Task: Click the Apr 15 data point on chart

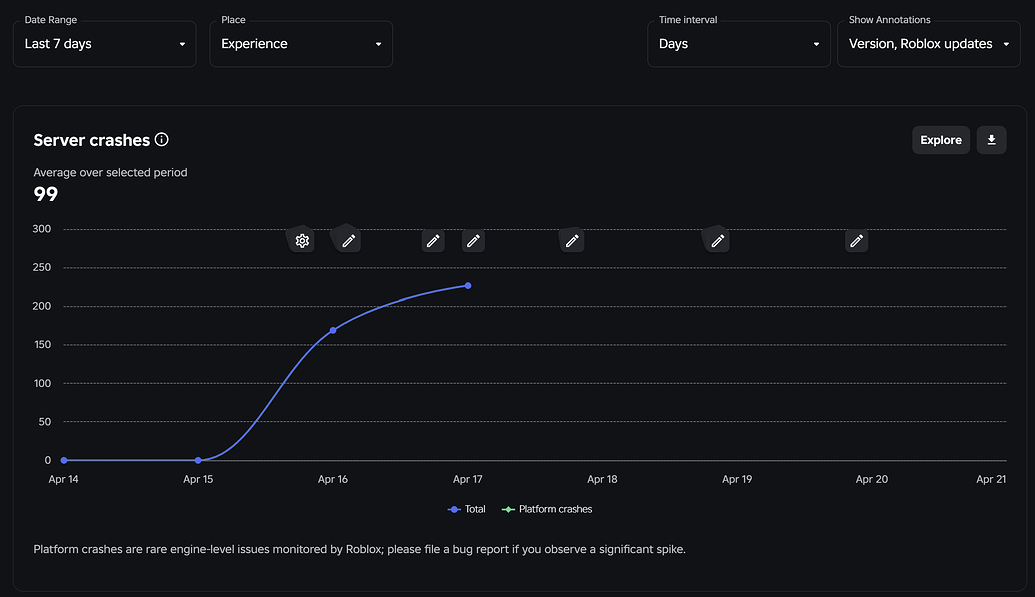Action: pyautogui.click(x=198, y=460)
